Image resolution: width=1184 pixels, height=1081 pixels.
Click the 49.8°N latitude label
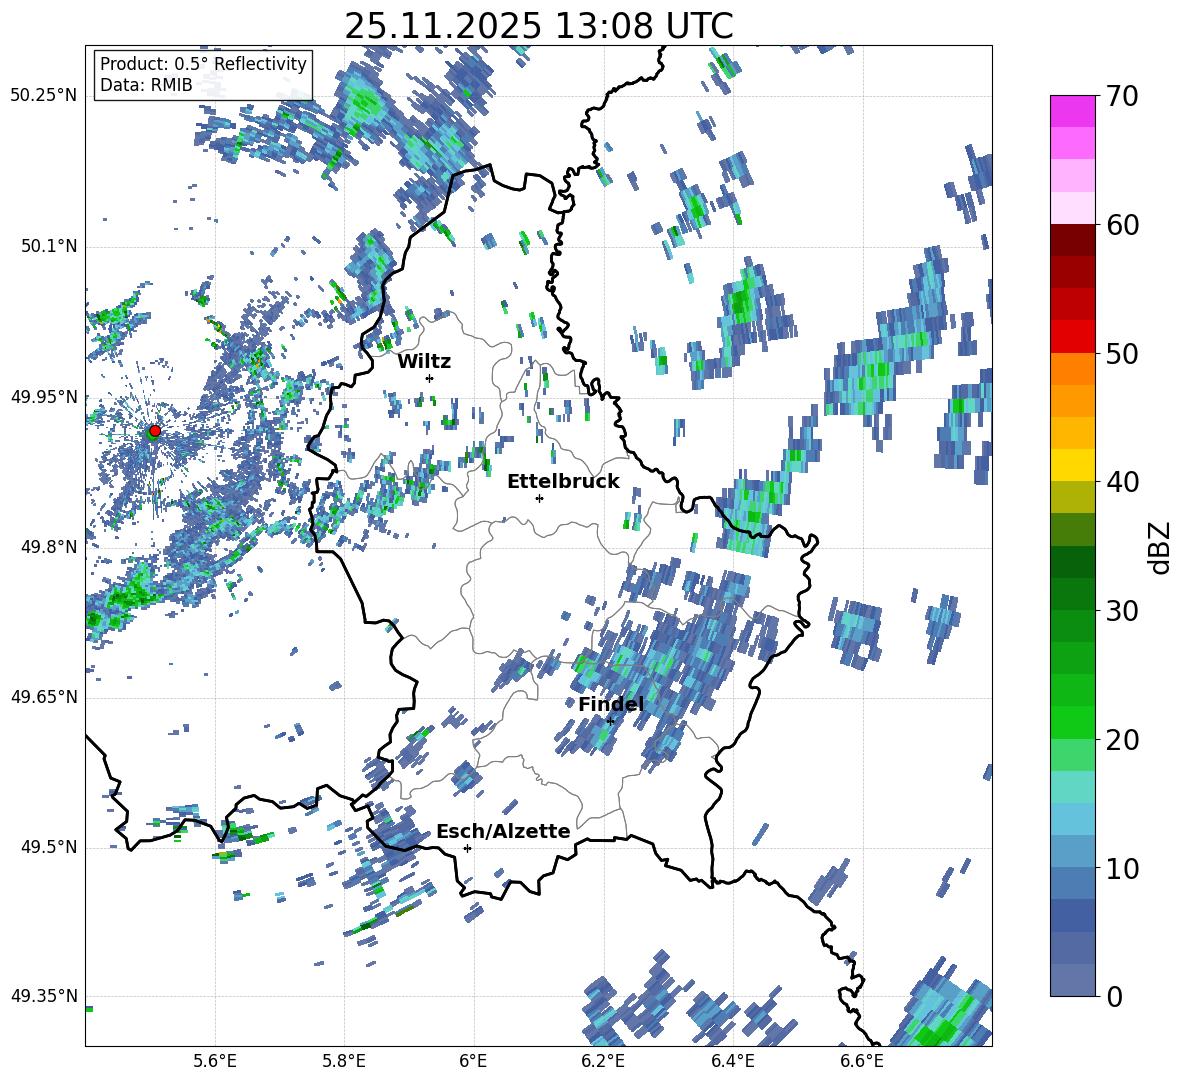[48, 547]
